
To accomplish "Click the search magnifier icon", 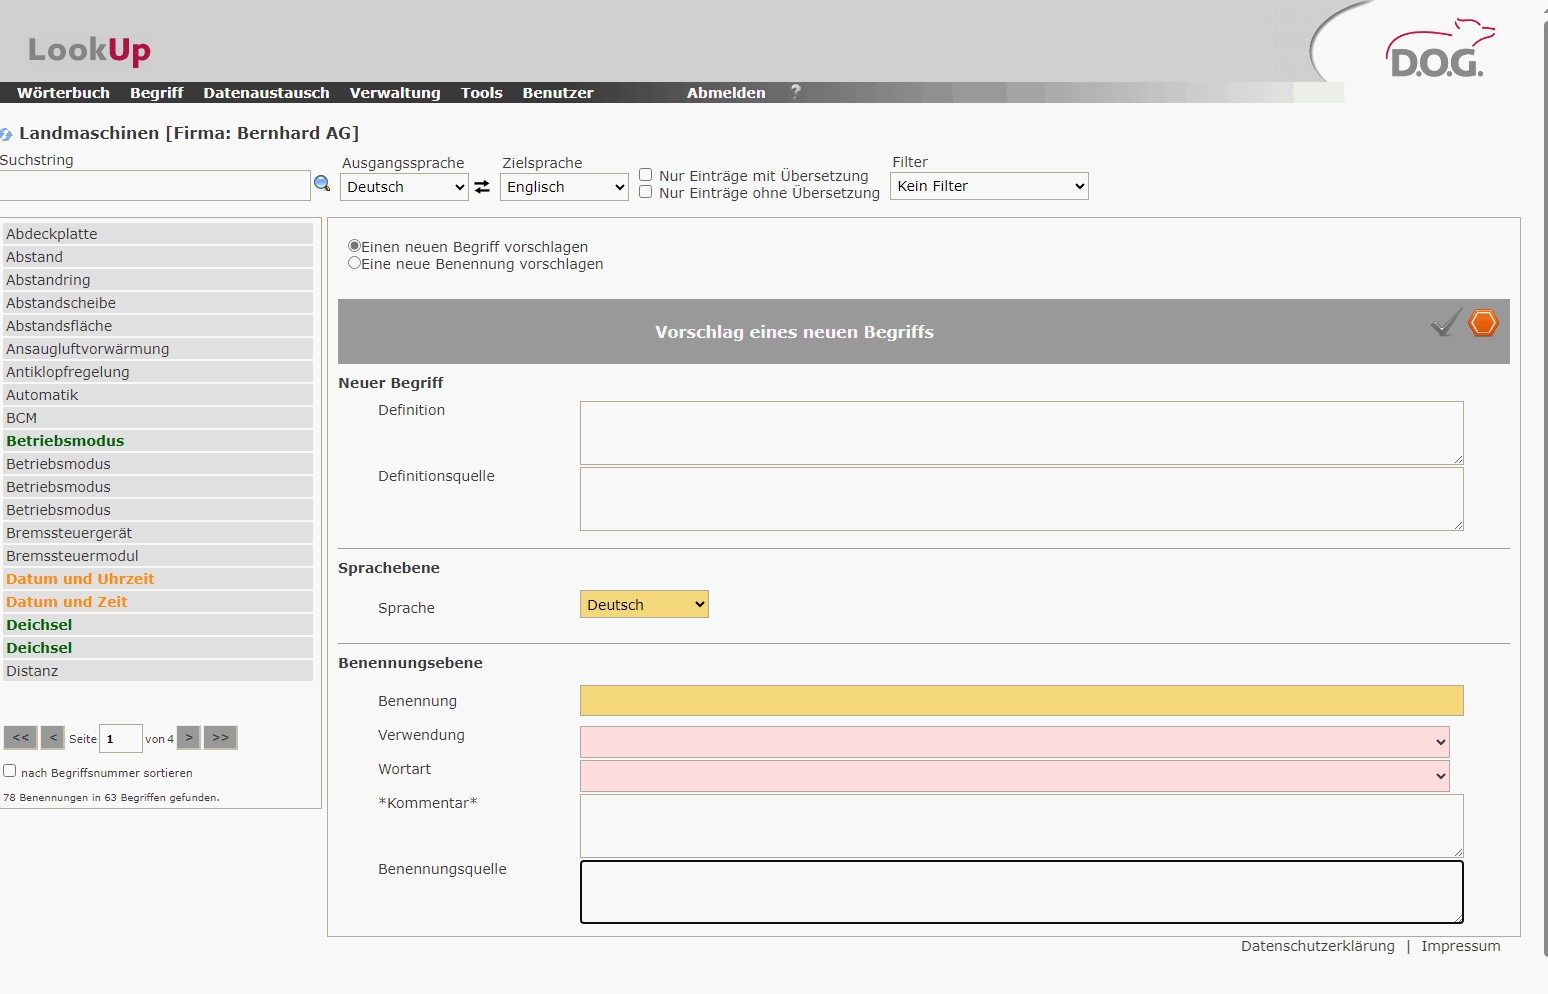I will coord(322,184).
